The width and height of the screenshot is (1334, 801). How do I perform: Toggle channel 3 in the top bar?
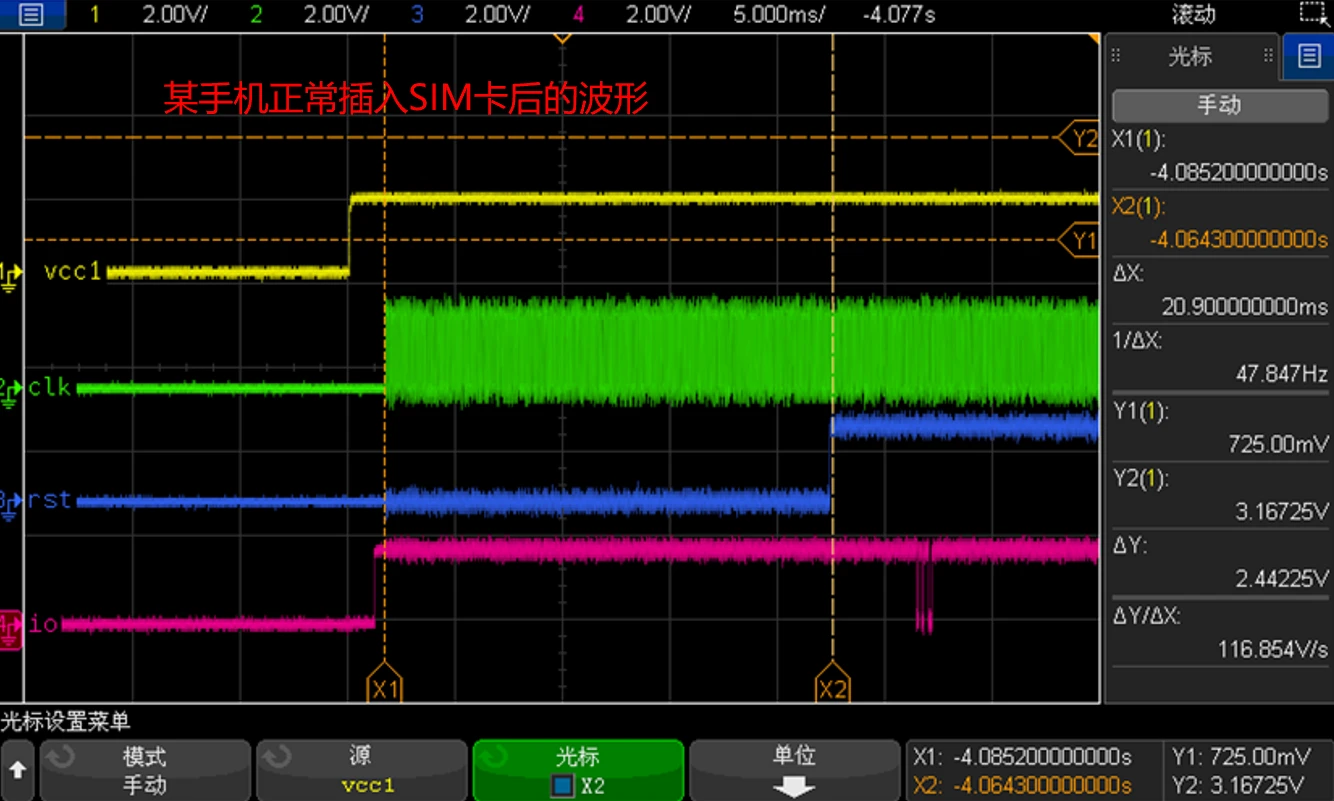point(417,14)
